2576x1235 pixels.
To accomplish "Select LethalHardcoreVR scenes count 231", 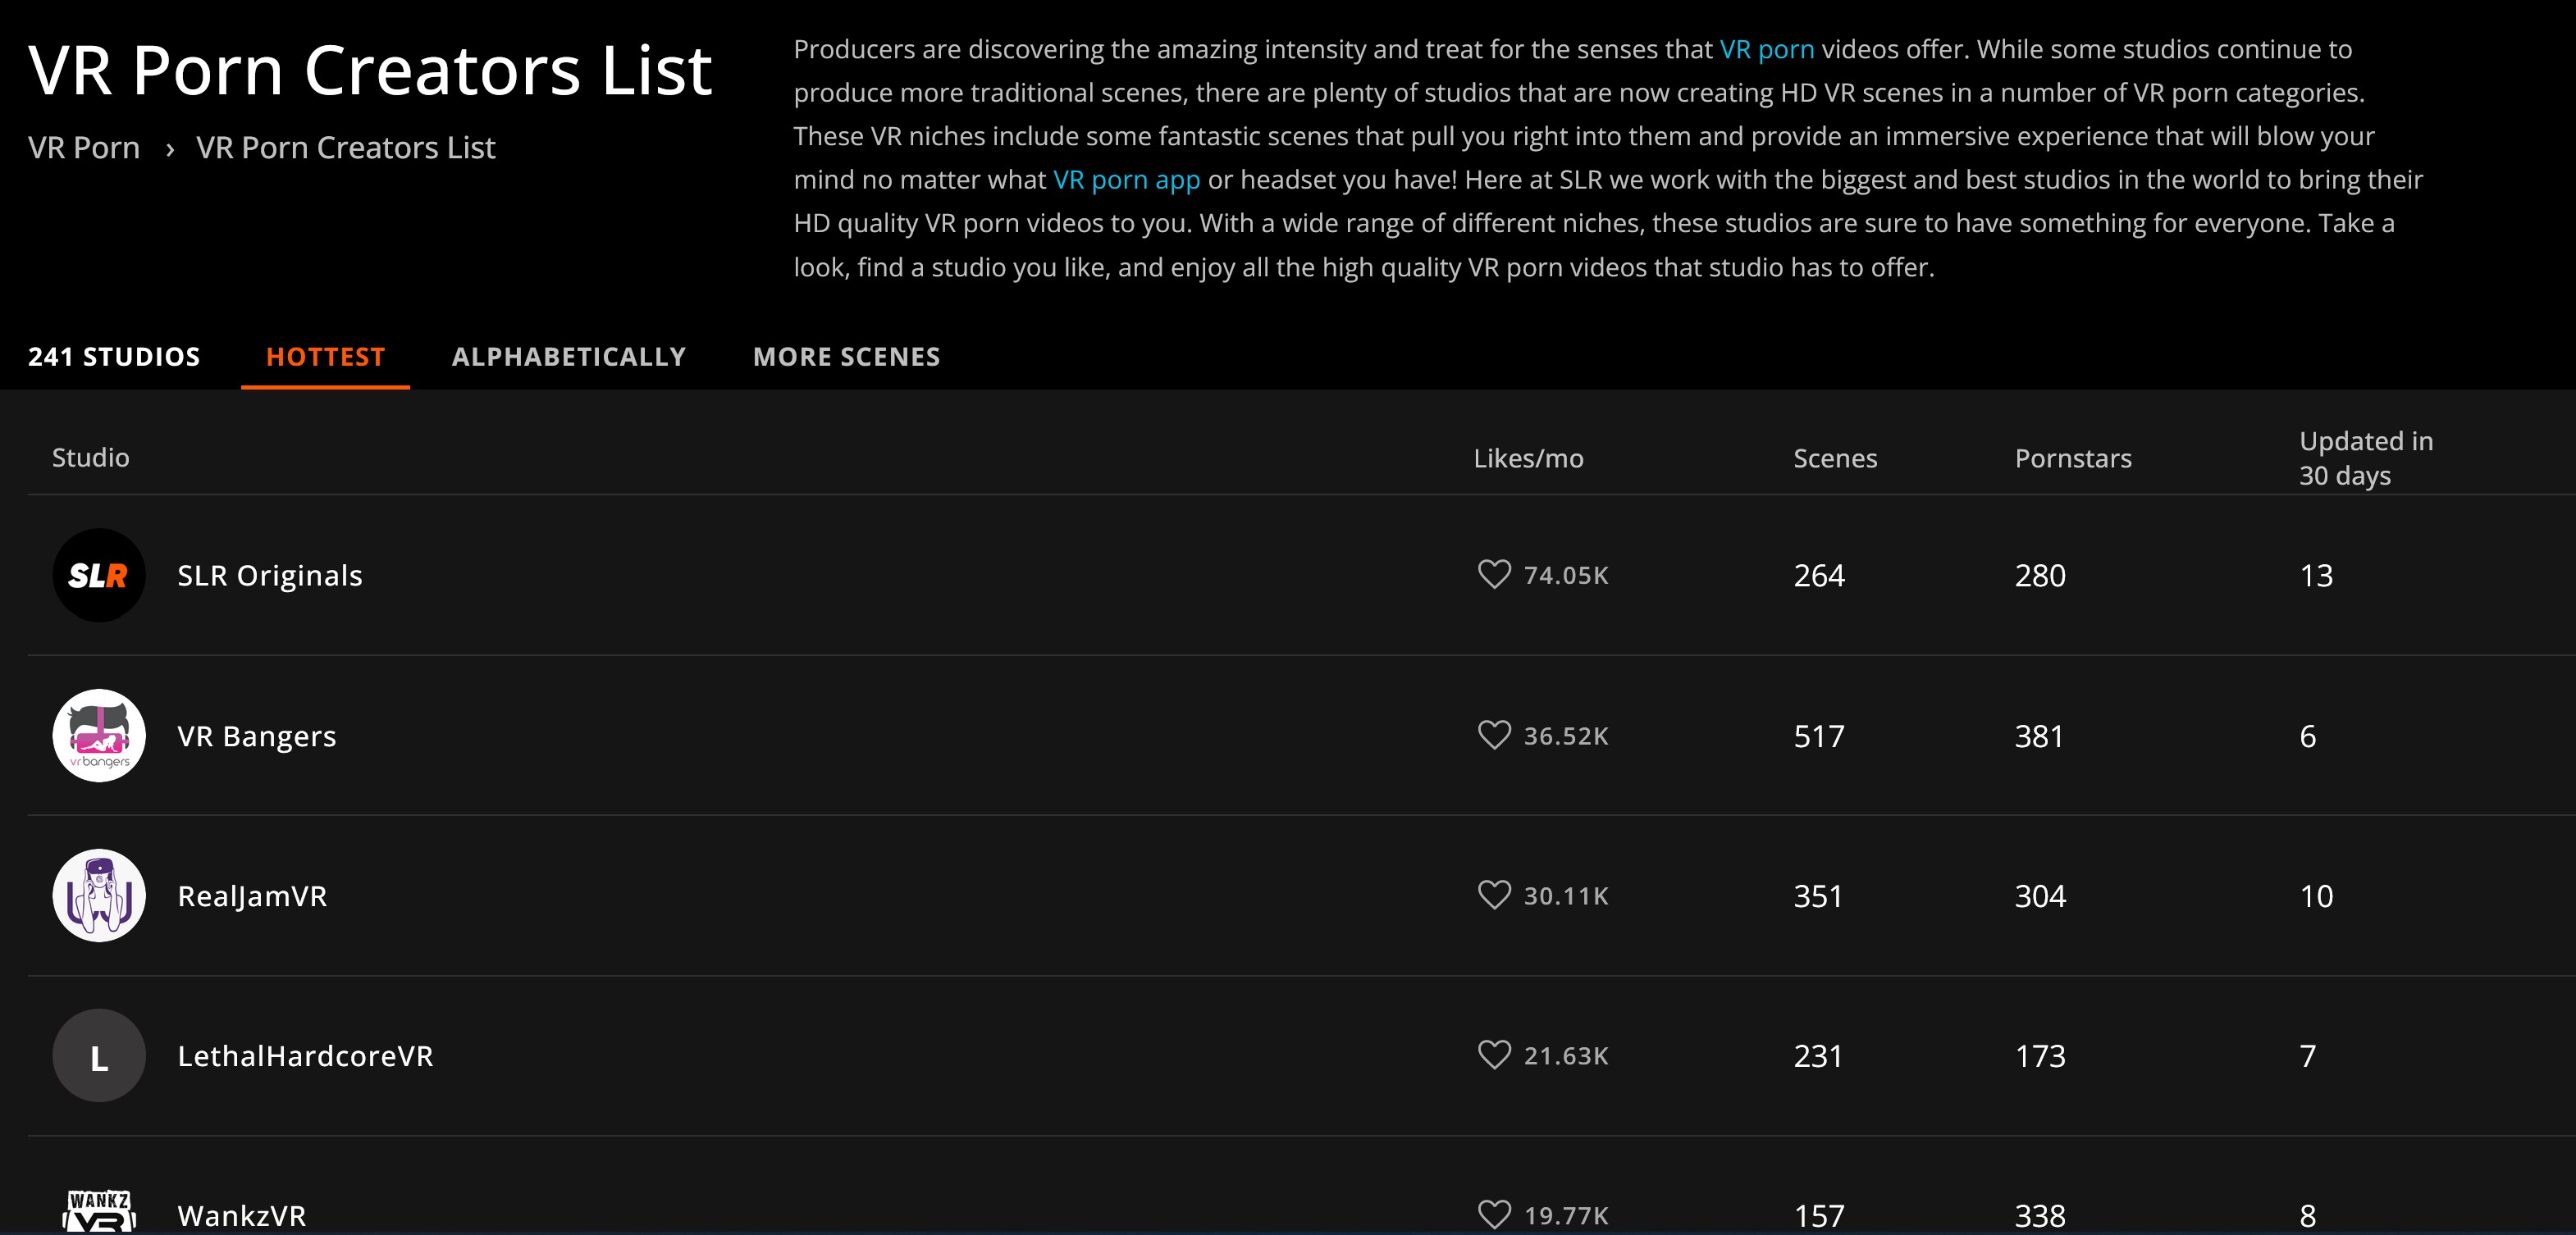I will [1818, 1056].
